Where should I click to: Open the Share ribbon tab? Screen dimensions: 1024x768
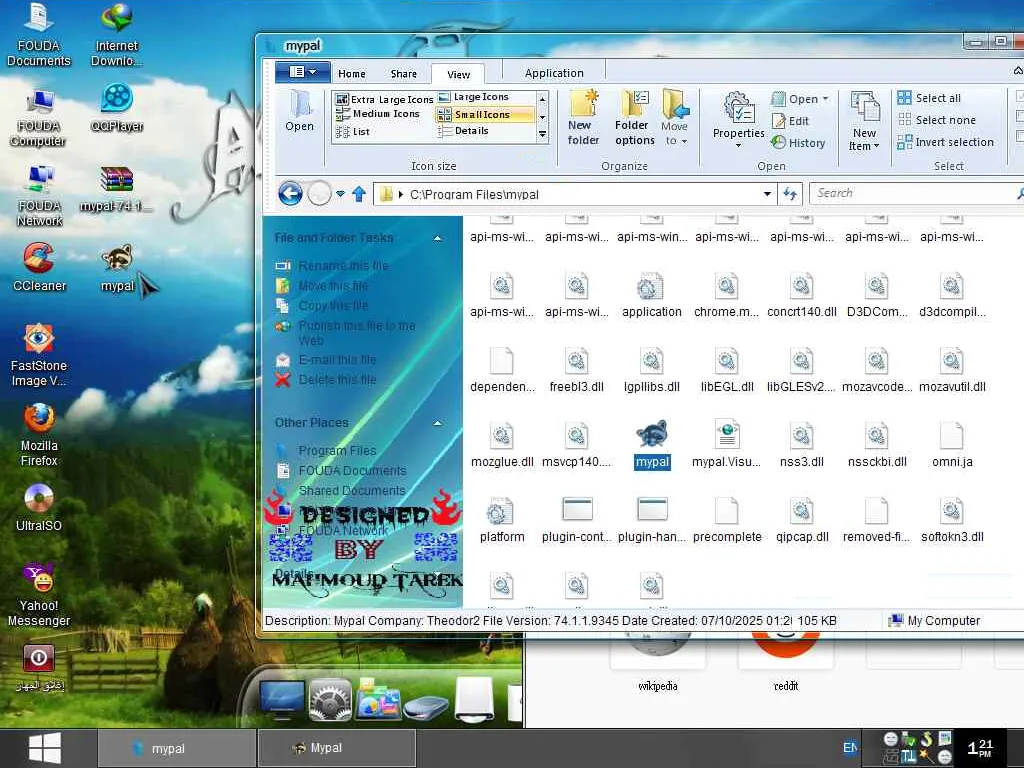click(404, 73)
